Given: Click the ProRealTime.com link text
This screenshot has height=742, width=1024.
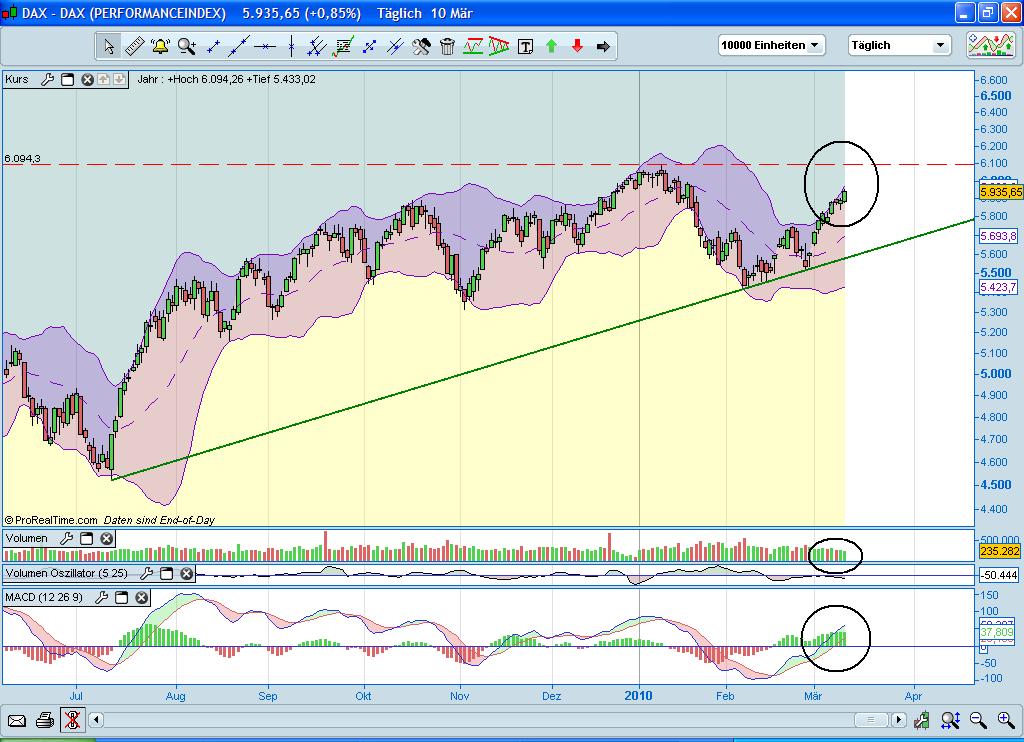Looking at the screenshot, I should pos(56,521).
